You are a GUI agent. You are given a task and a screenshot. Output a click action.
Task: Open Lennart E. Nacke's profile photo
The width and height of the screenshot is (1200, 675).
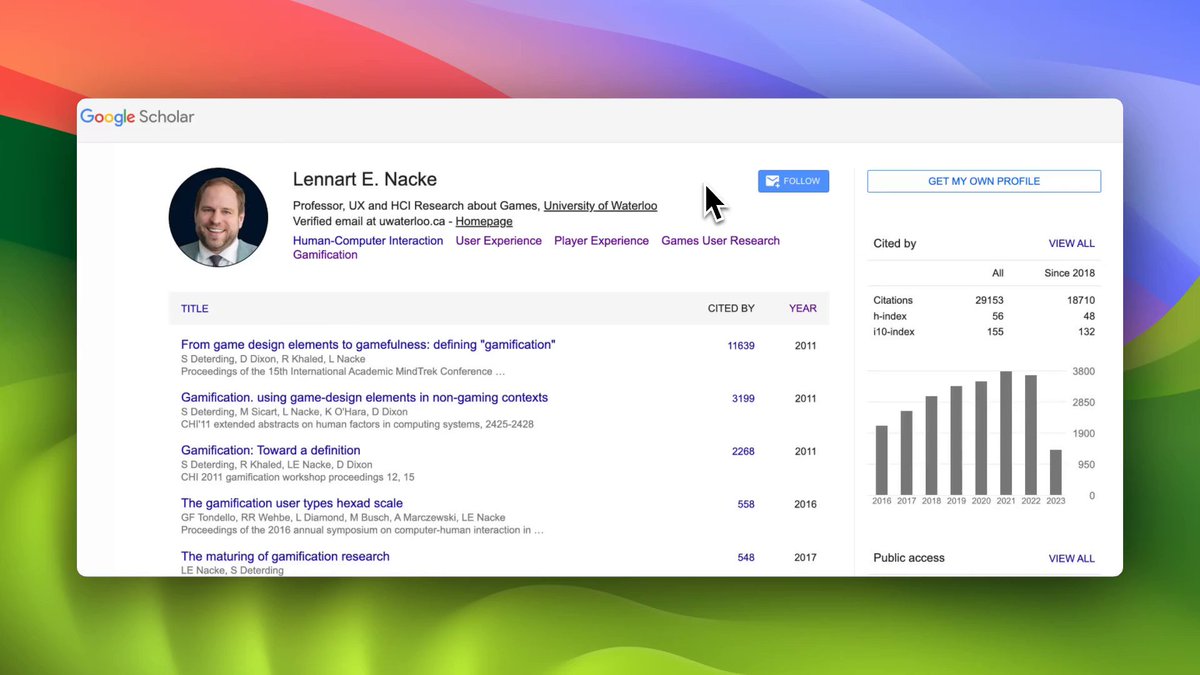218,217
